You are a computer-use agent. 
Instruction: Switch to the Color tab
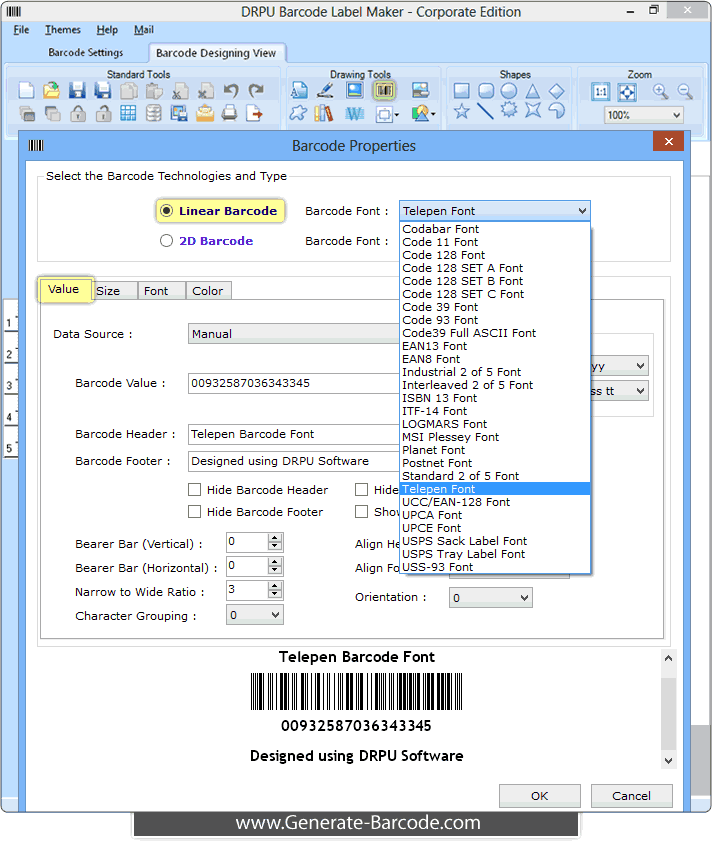pos(208,291)
